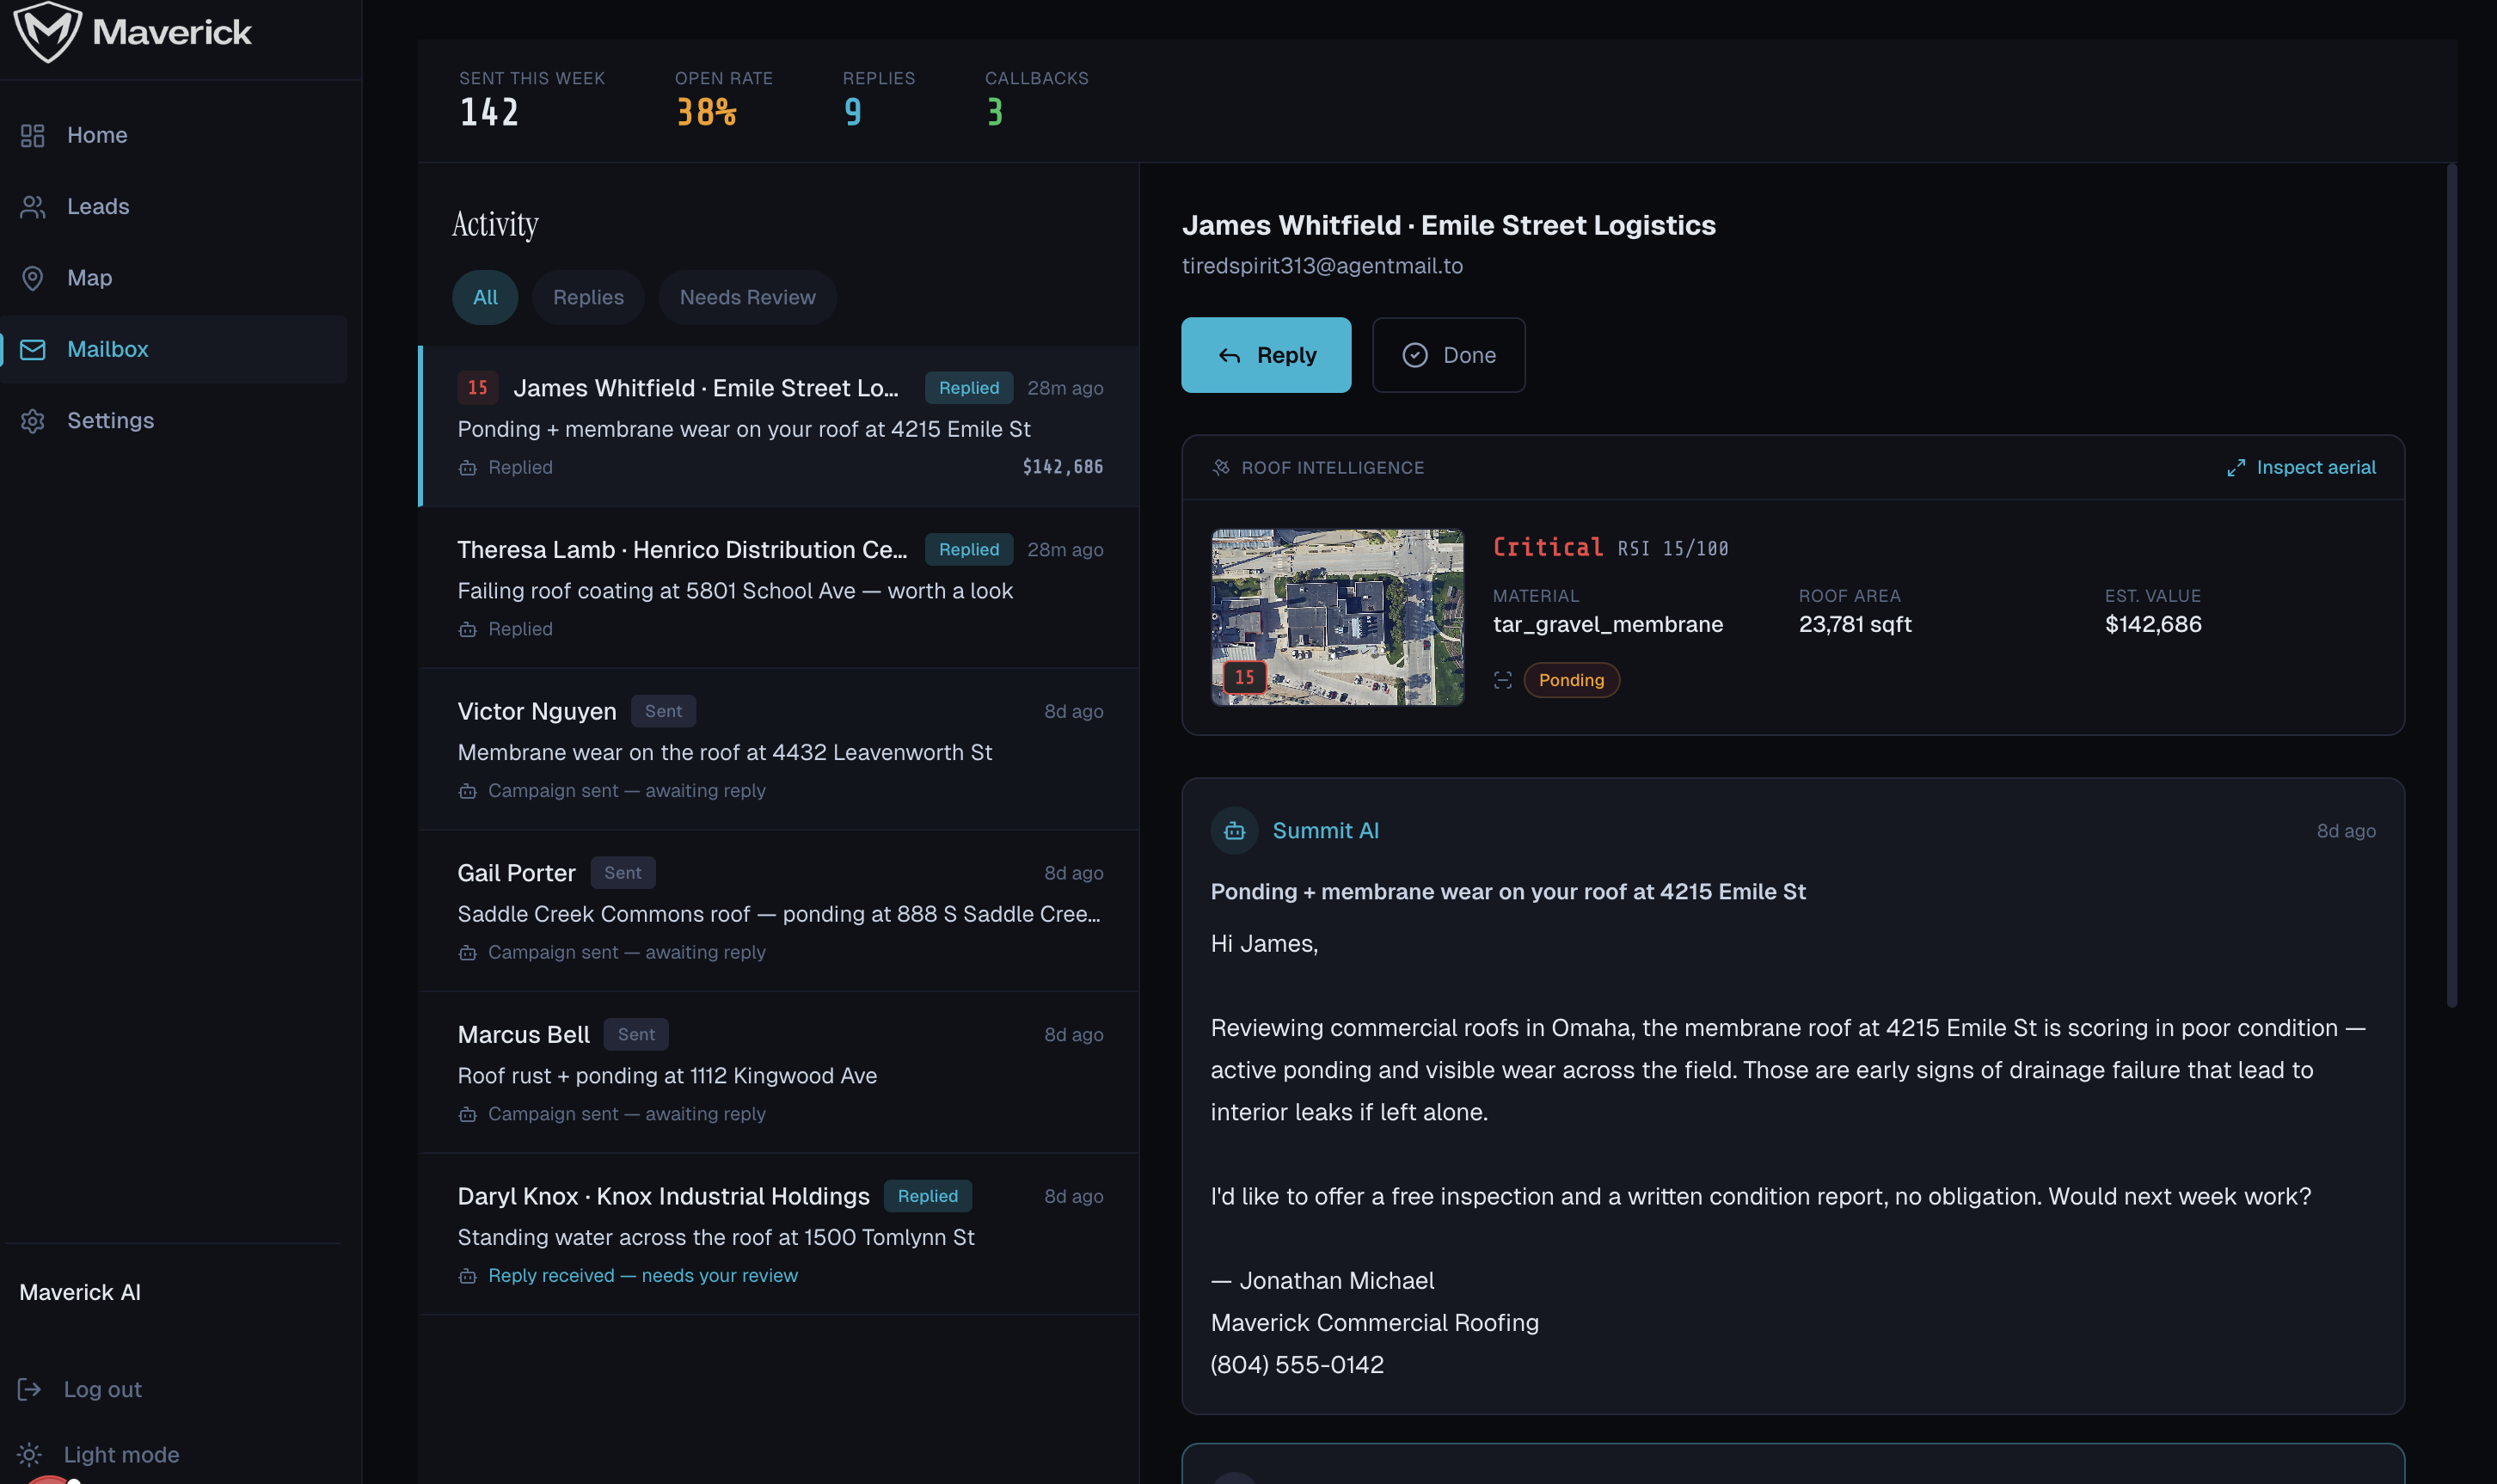Open the Map page
The height and width of the screenshot is (1484, 2497).
[x=174, y=278]
